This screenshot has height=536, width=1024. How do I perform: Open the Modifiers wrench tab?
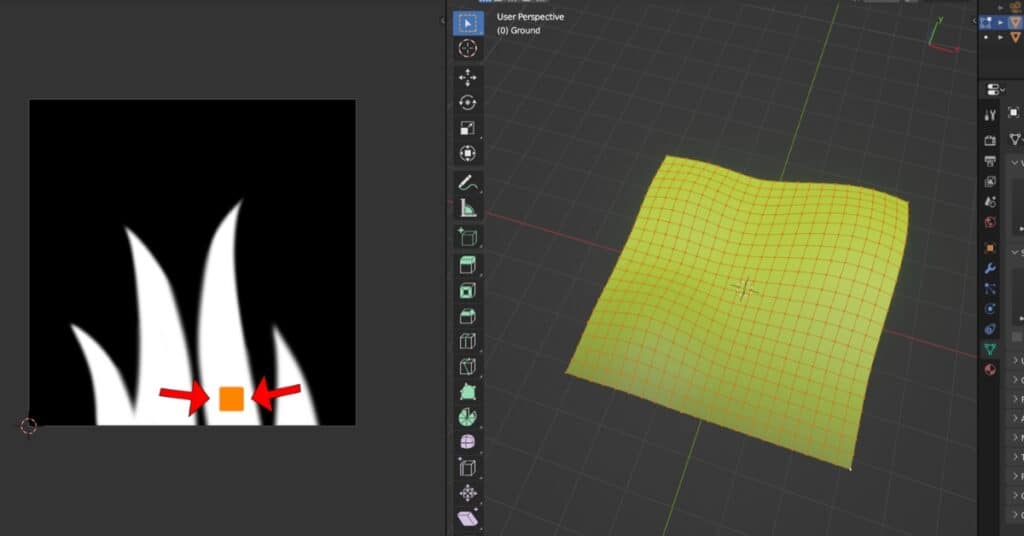pyautogui.click(x=990, y=268)
